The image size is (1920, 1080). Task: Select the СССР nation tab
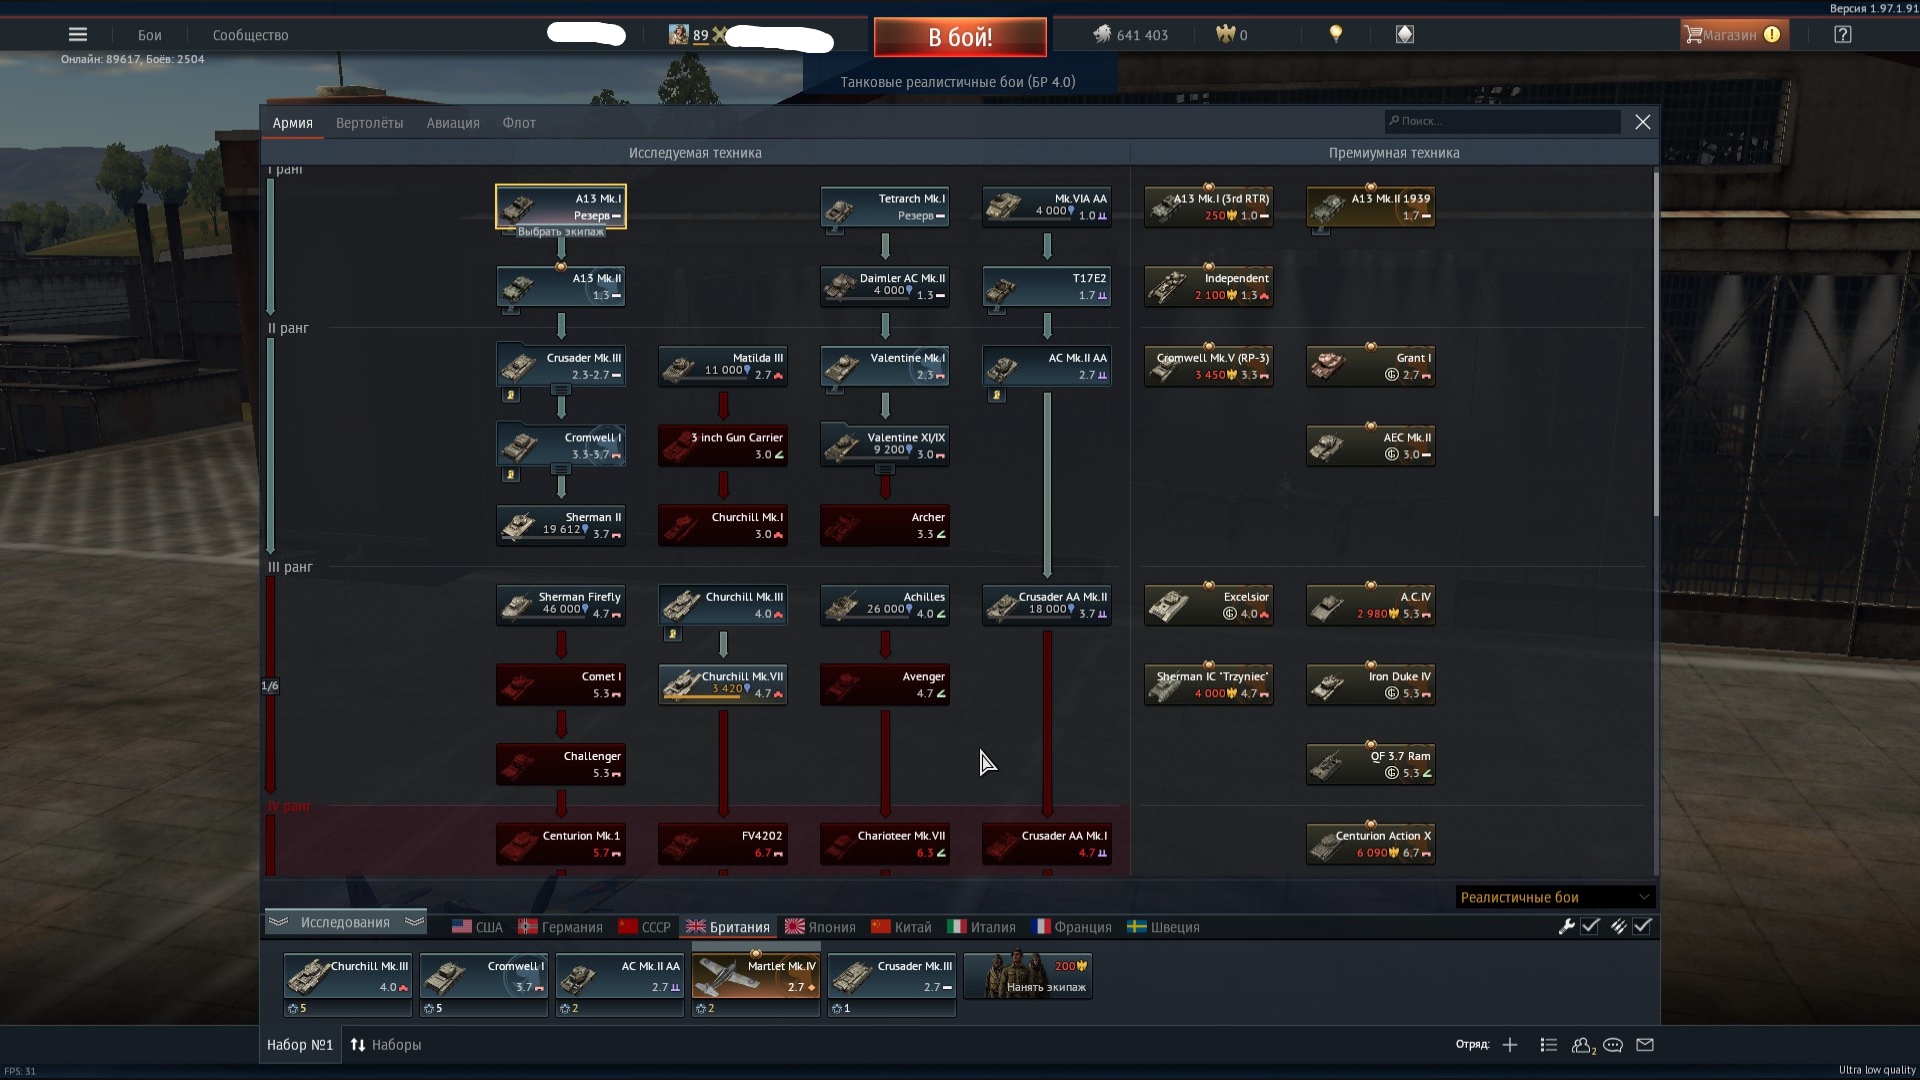pyautogui.click(x=644, y=927)
